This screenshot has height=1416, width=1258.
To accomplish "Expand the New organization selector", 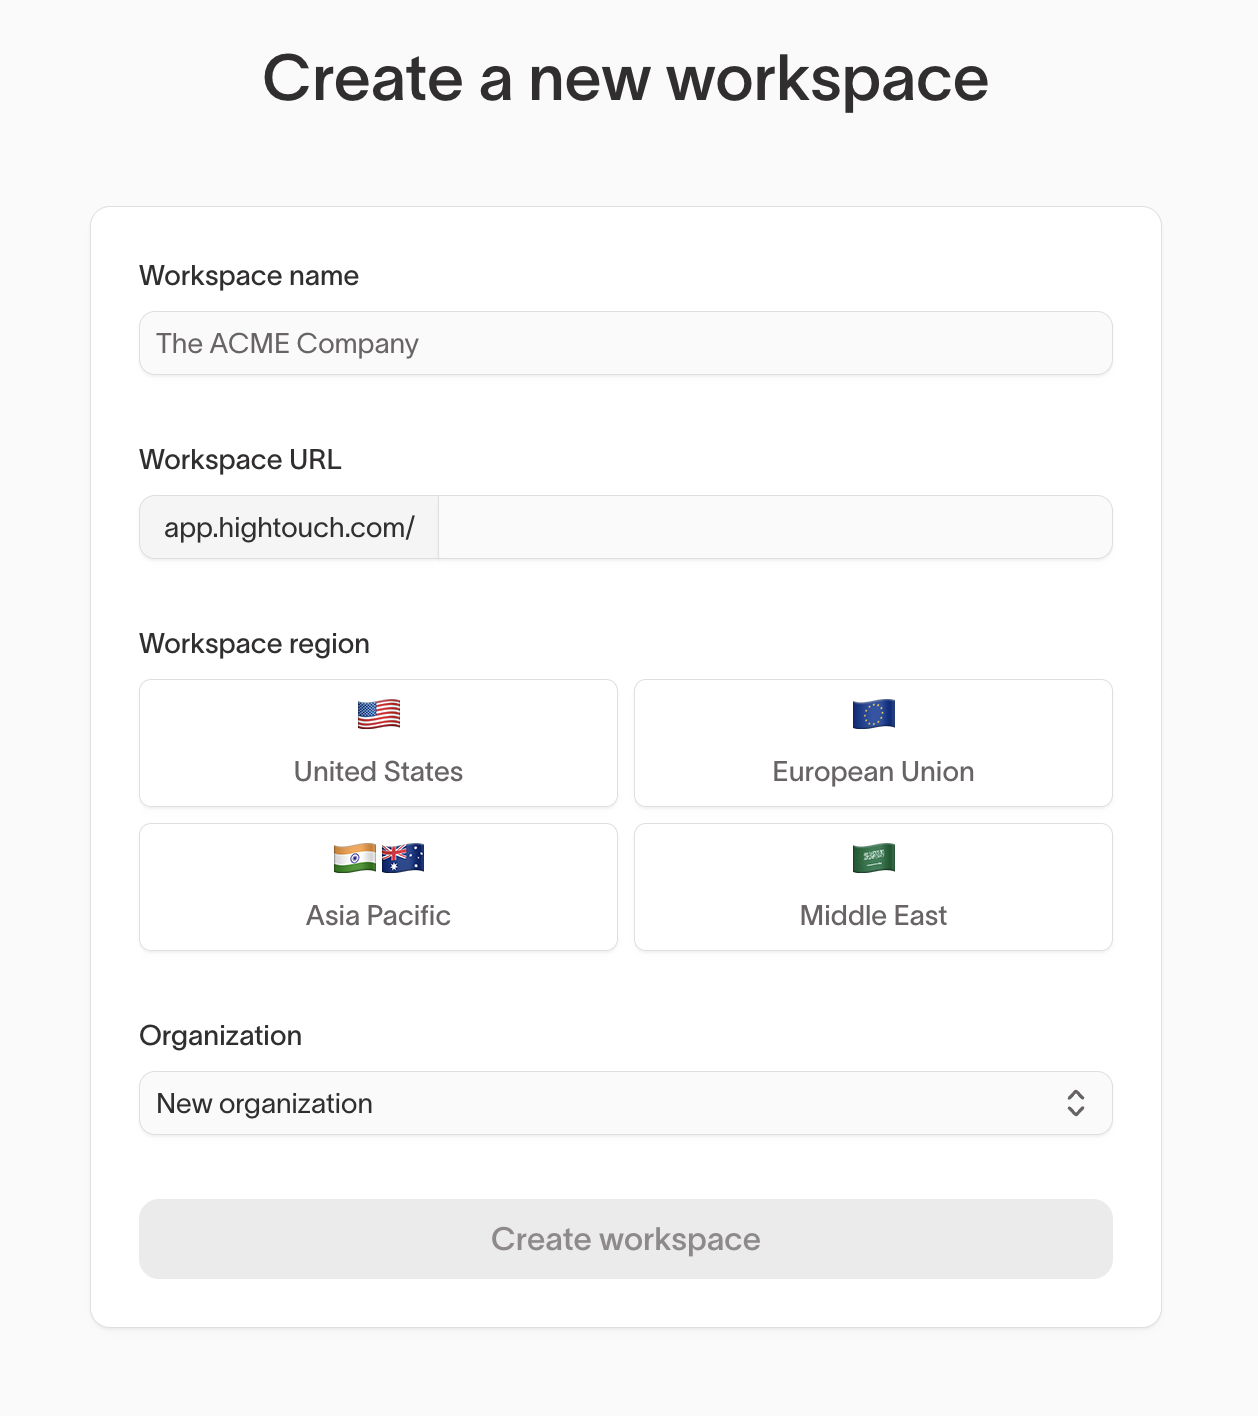I will pyautogui.click(x=625, y=1103).
